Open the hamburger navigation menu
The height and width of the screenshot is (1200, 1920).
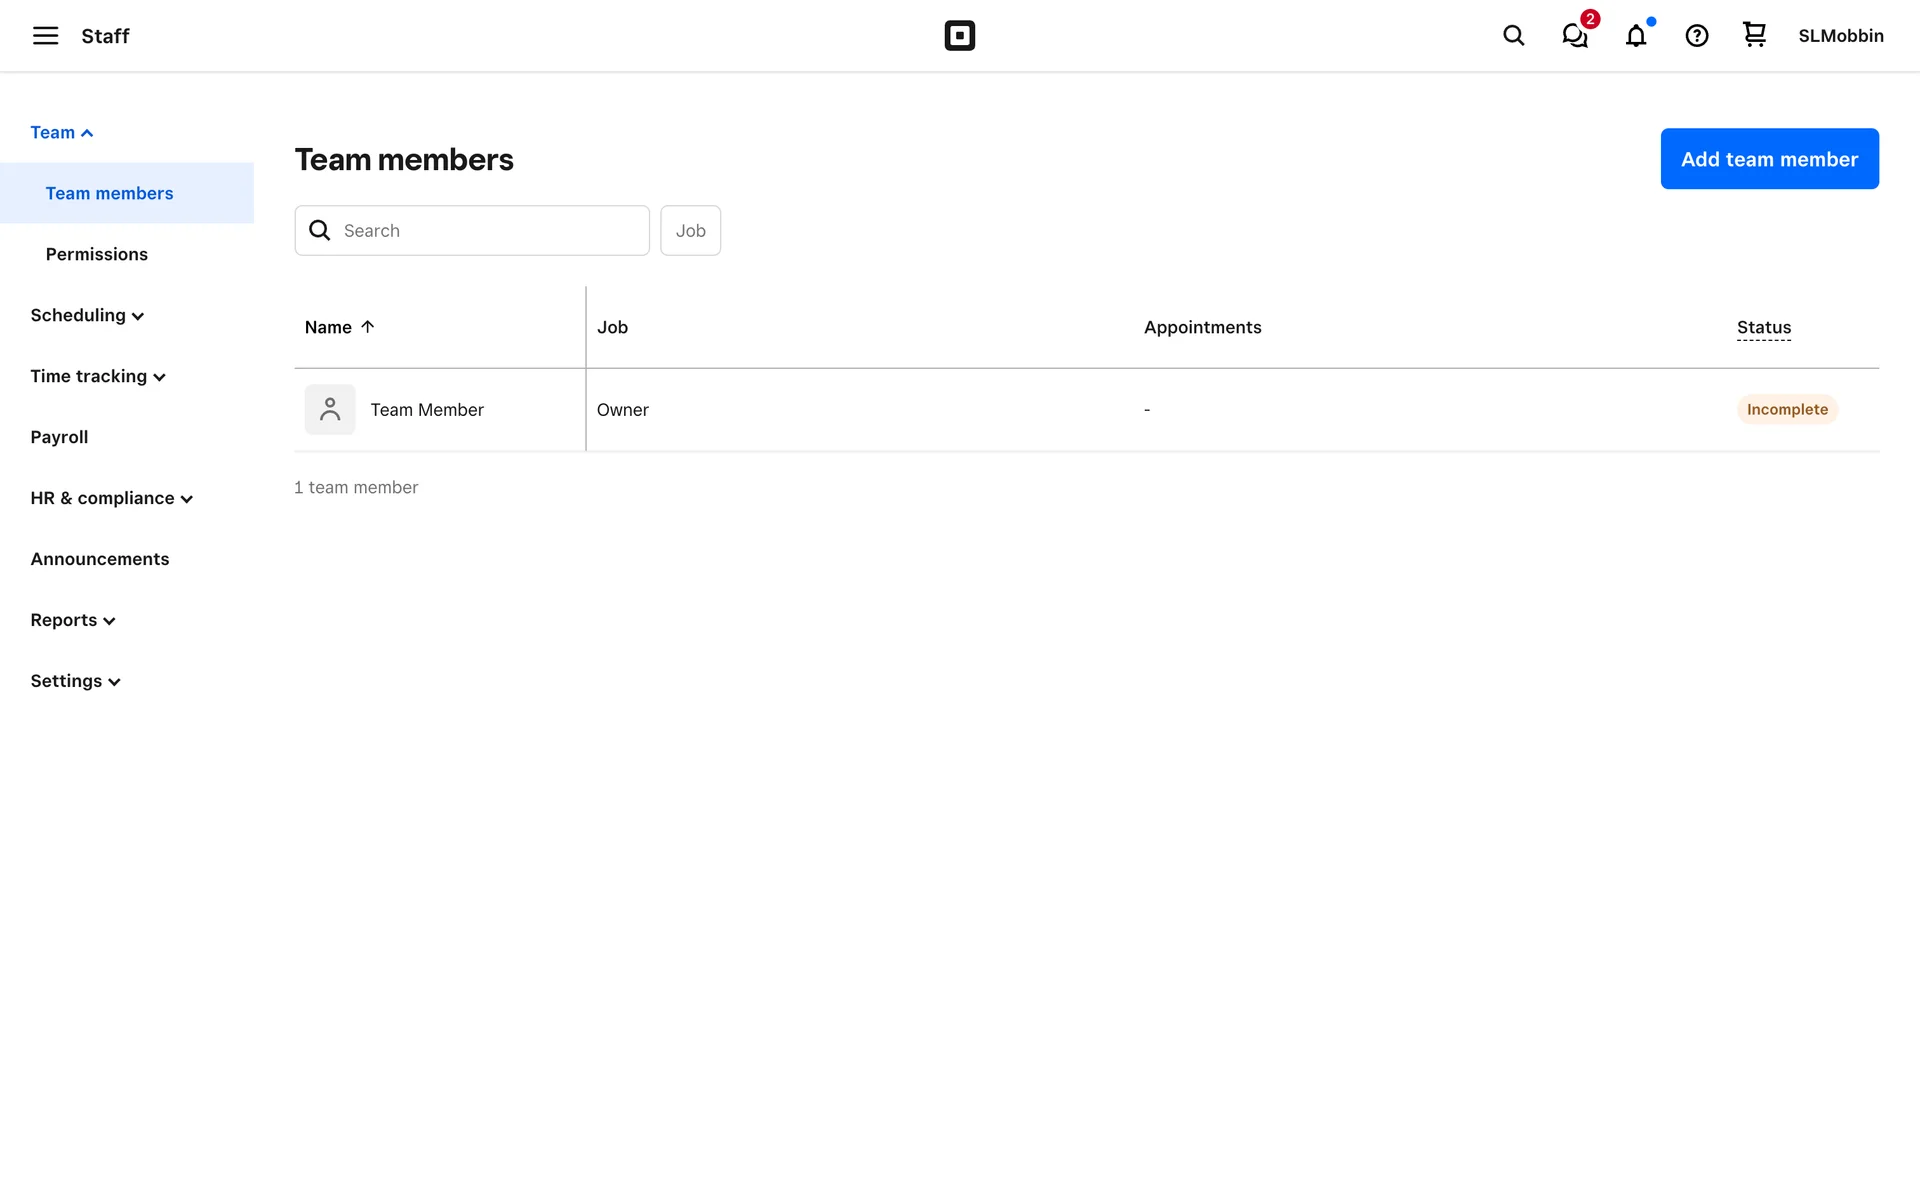point(45,36)
